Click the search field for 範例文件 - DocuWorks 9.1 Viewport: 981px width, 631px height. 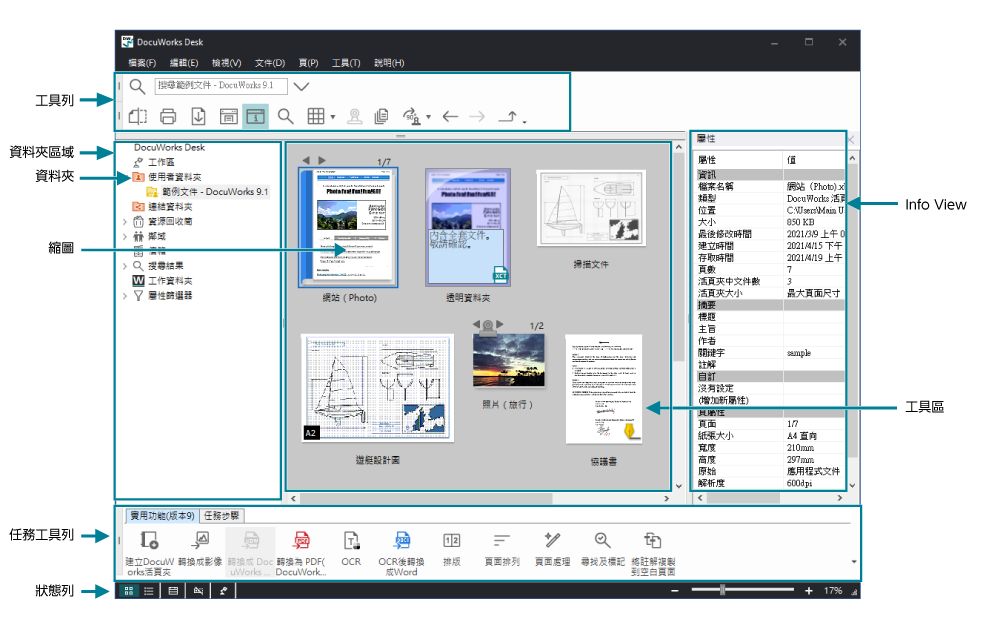coord(221,86)
